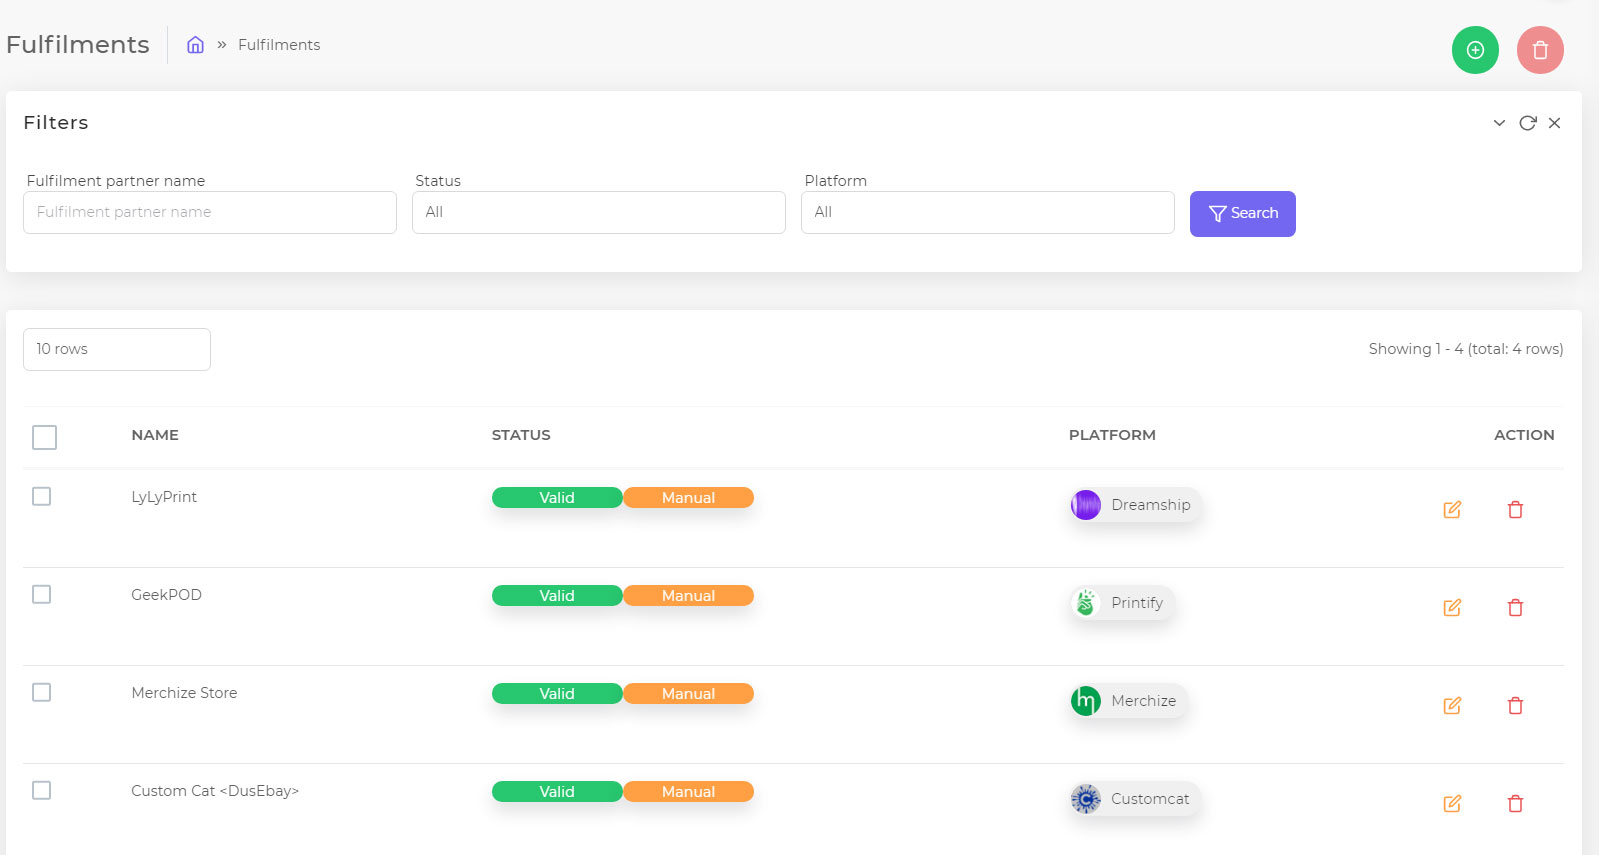
Task: Toggle the select all rows checkbox
Action: point(44,437)
